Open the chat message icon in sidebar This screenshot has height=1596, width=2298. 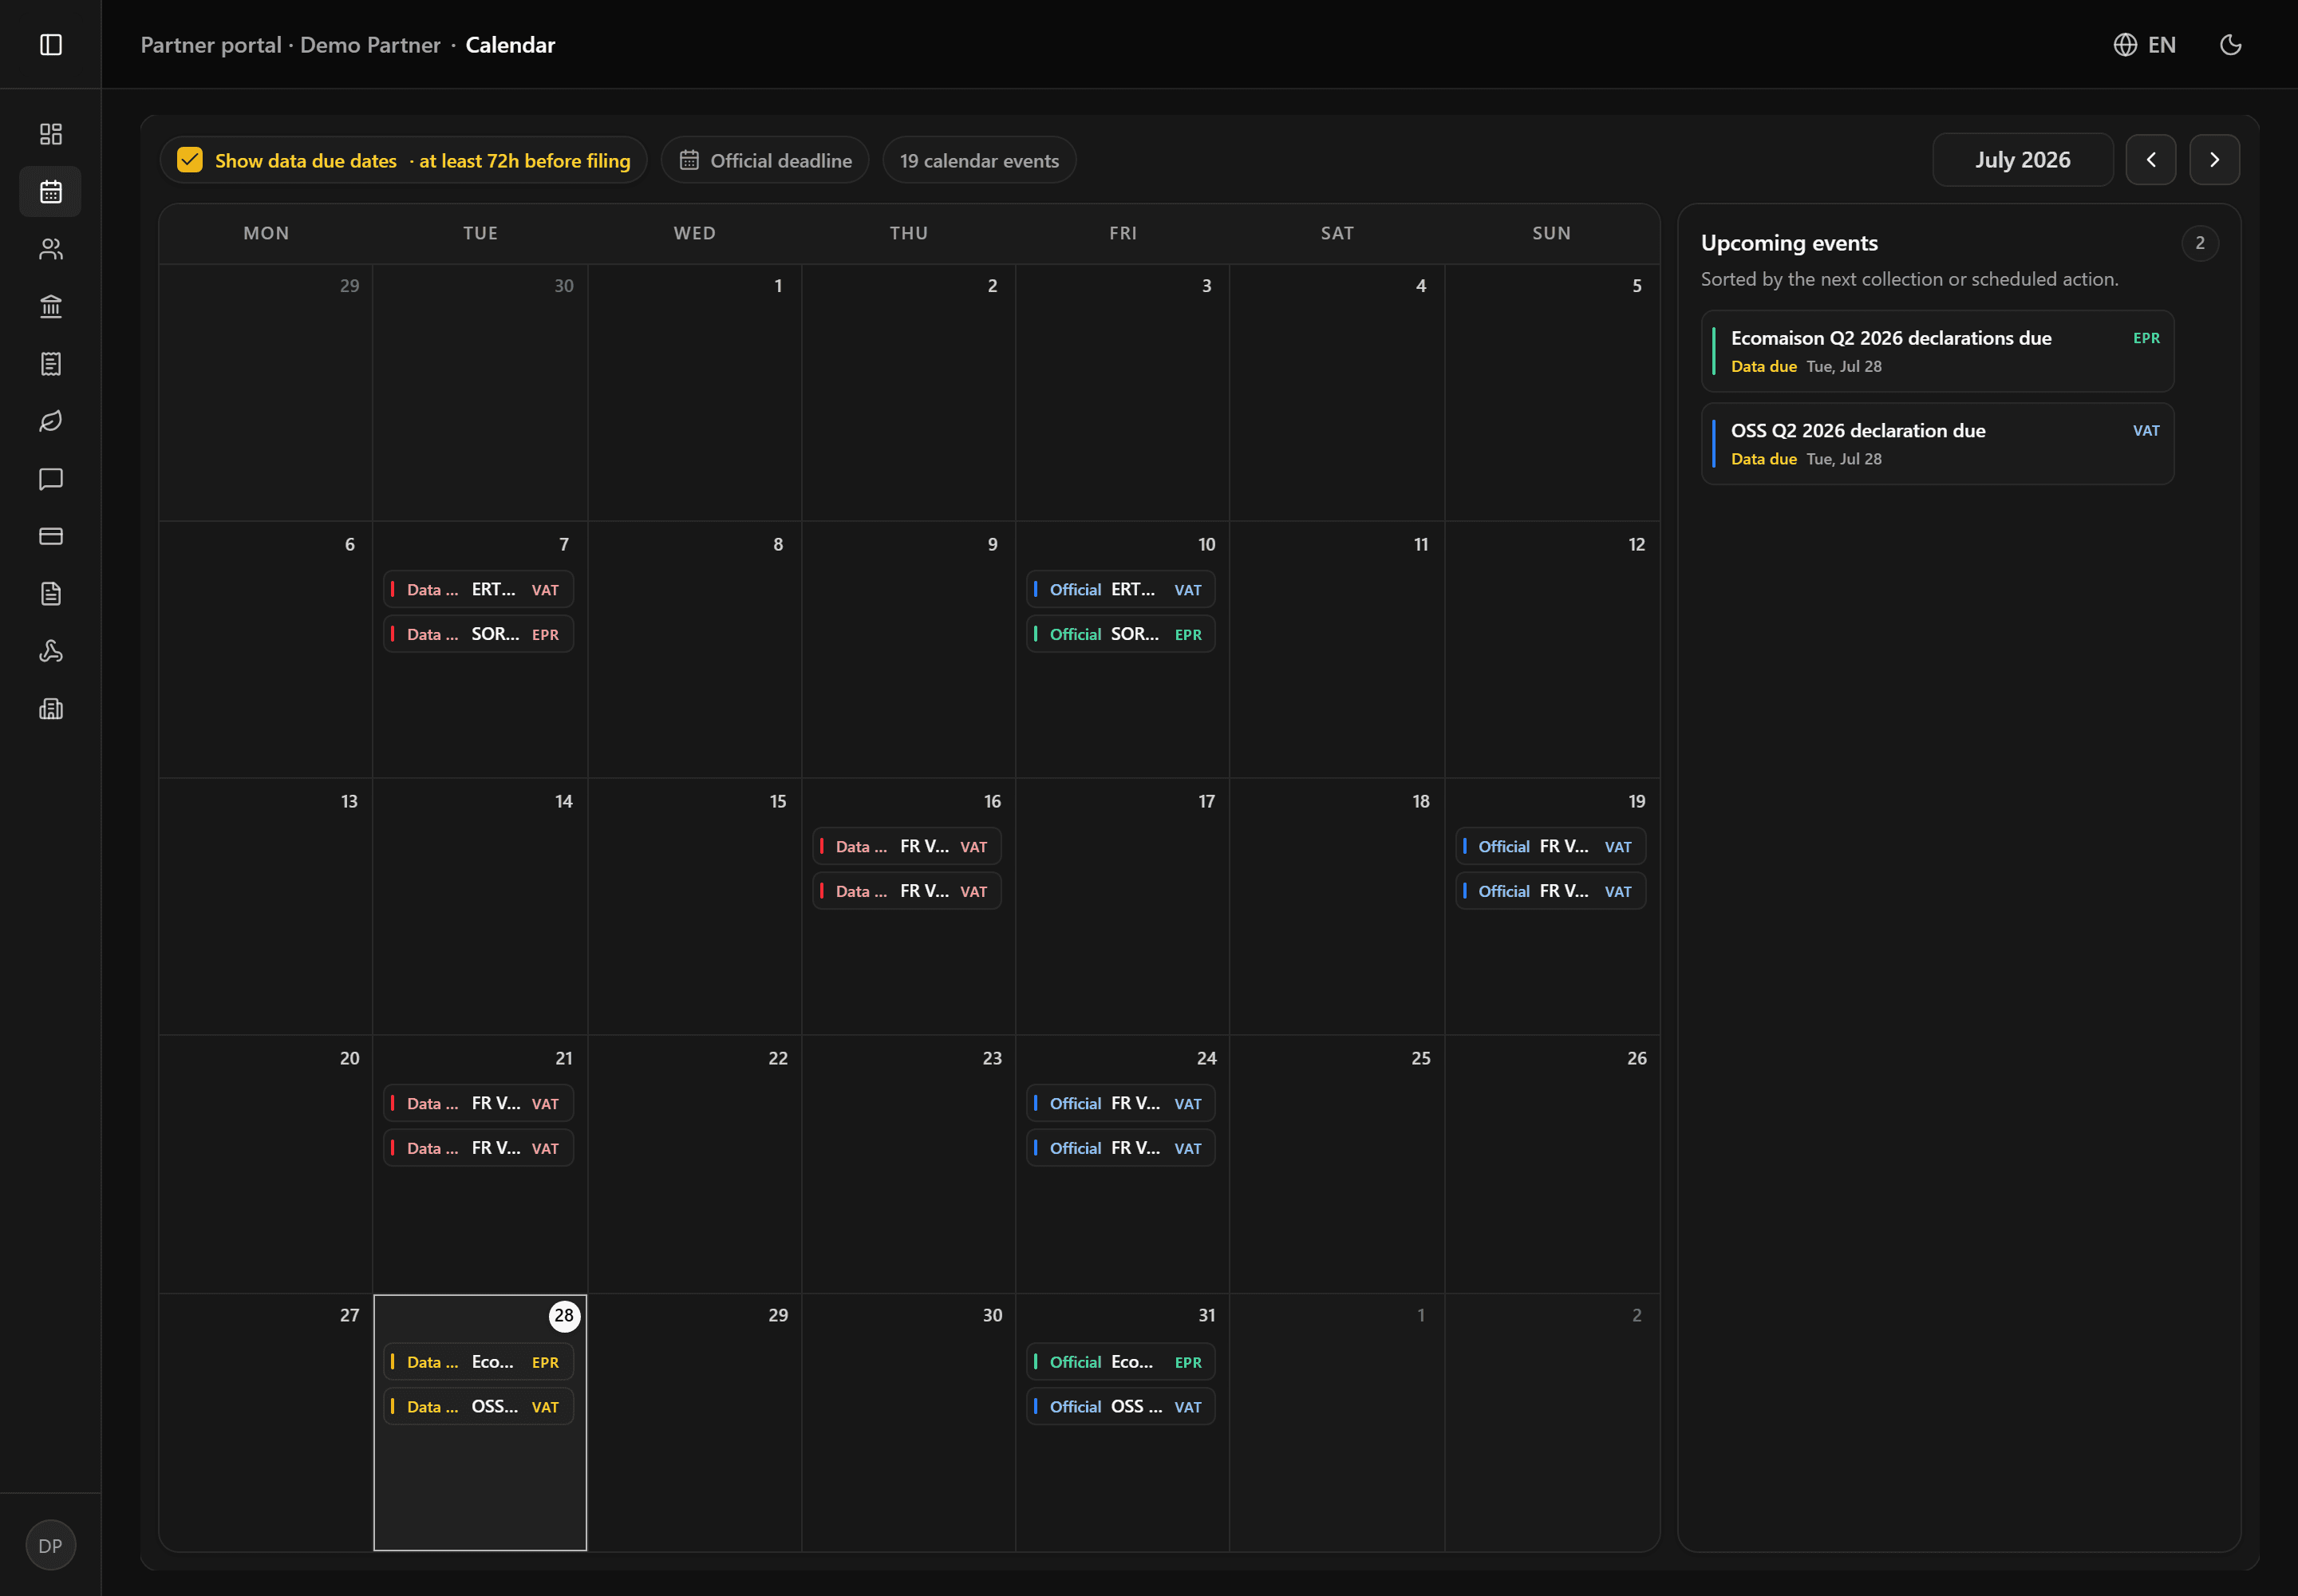pos(51,479)
